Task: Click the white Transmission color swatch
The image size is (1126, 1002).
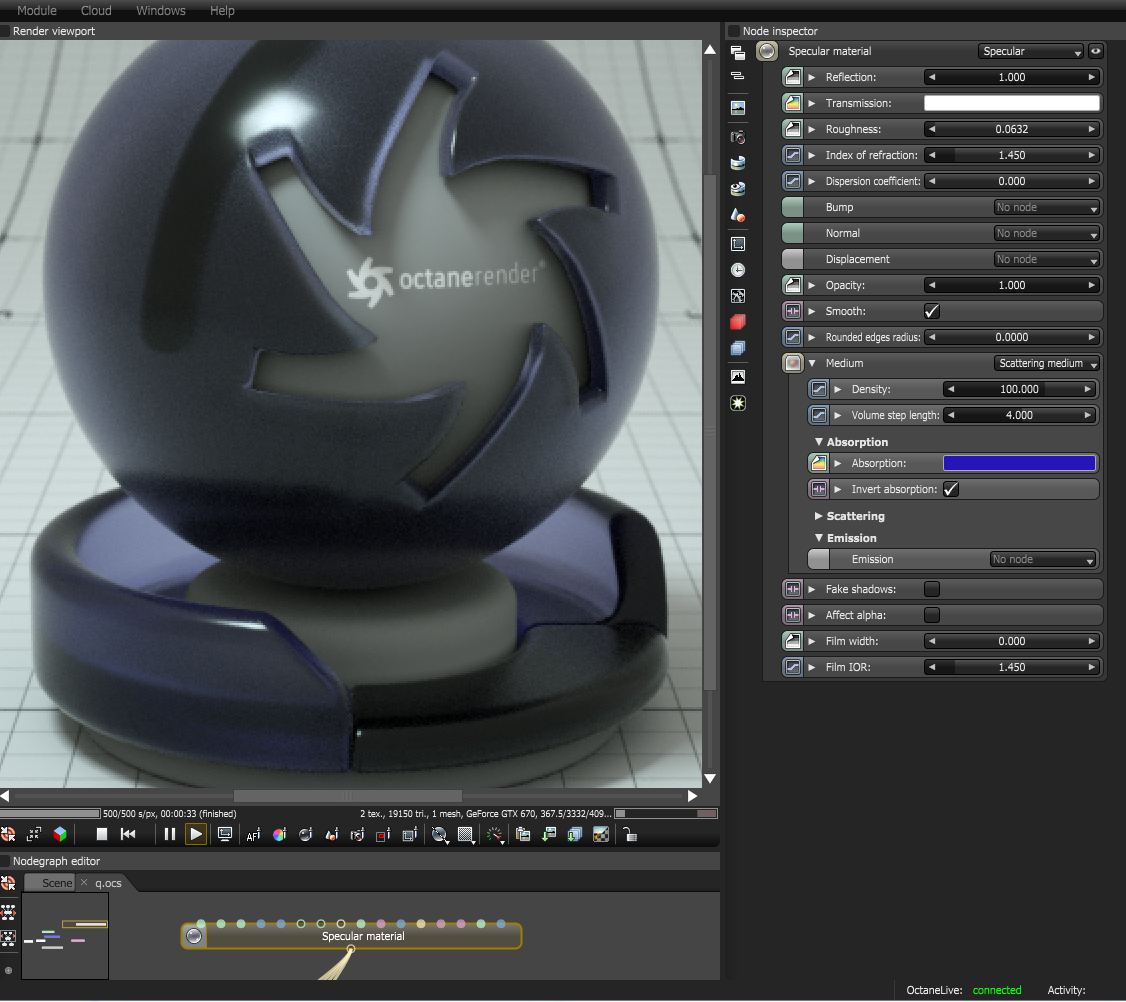Action: coord(1011,103)
